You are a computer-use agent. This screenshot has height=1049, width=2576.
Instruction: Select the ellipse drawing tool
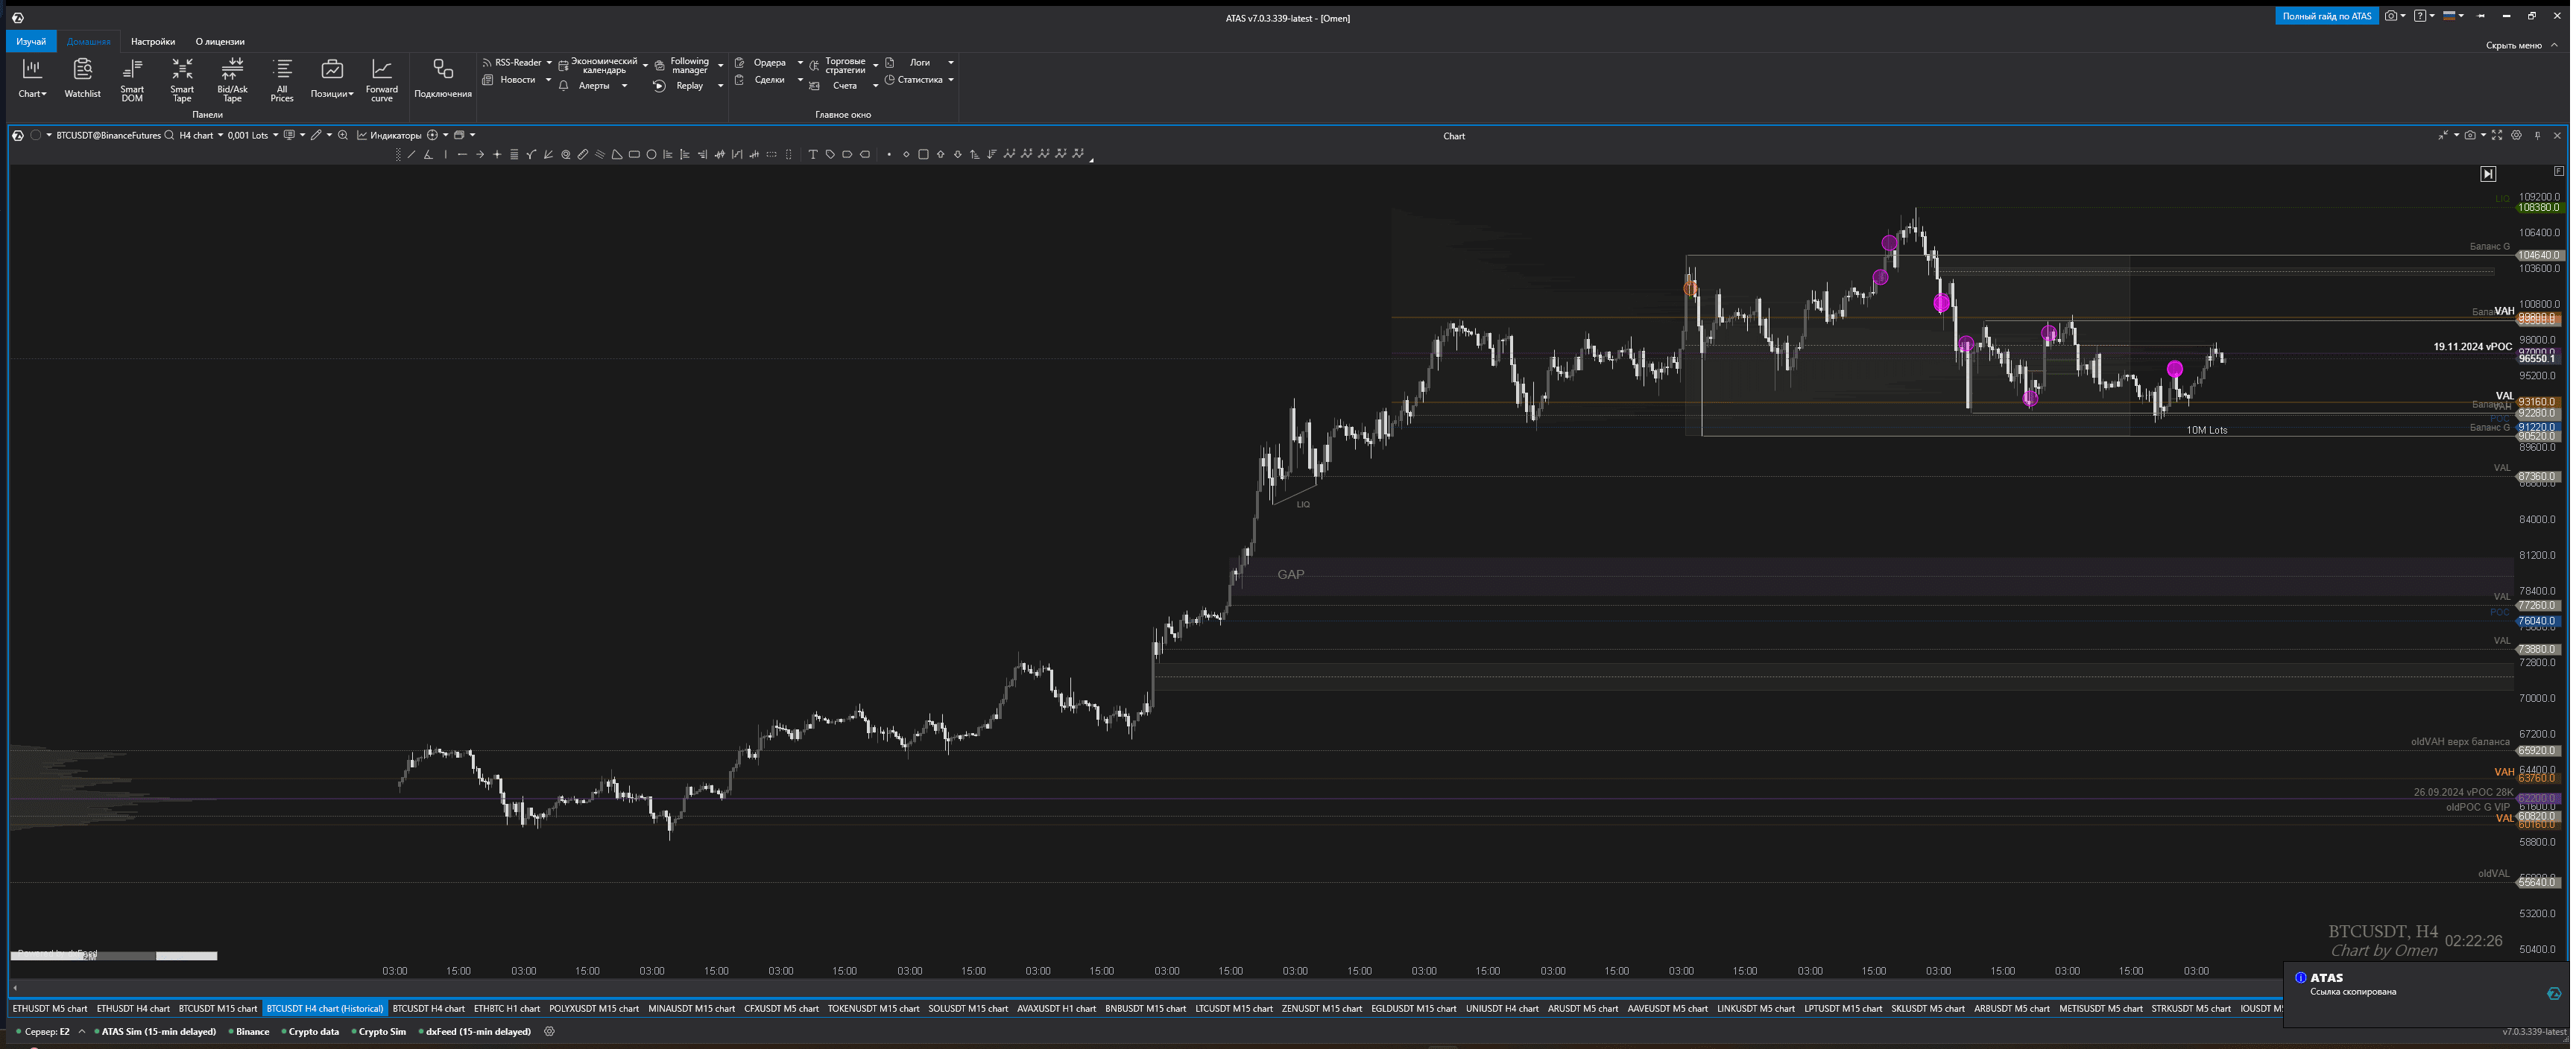pyautogui.click(x=651, y=154)
